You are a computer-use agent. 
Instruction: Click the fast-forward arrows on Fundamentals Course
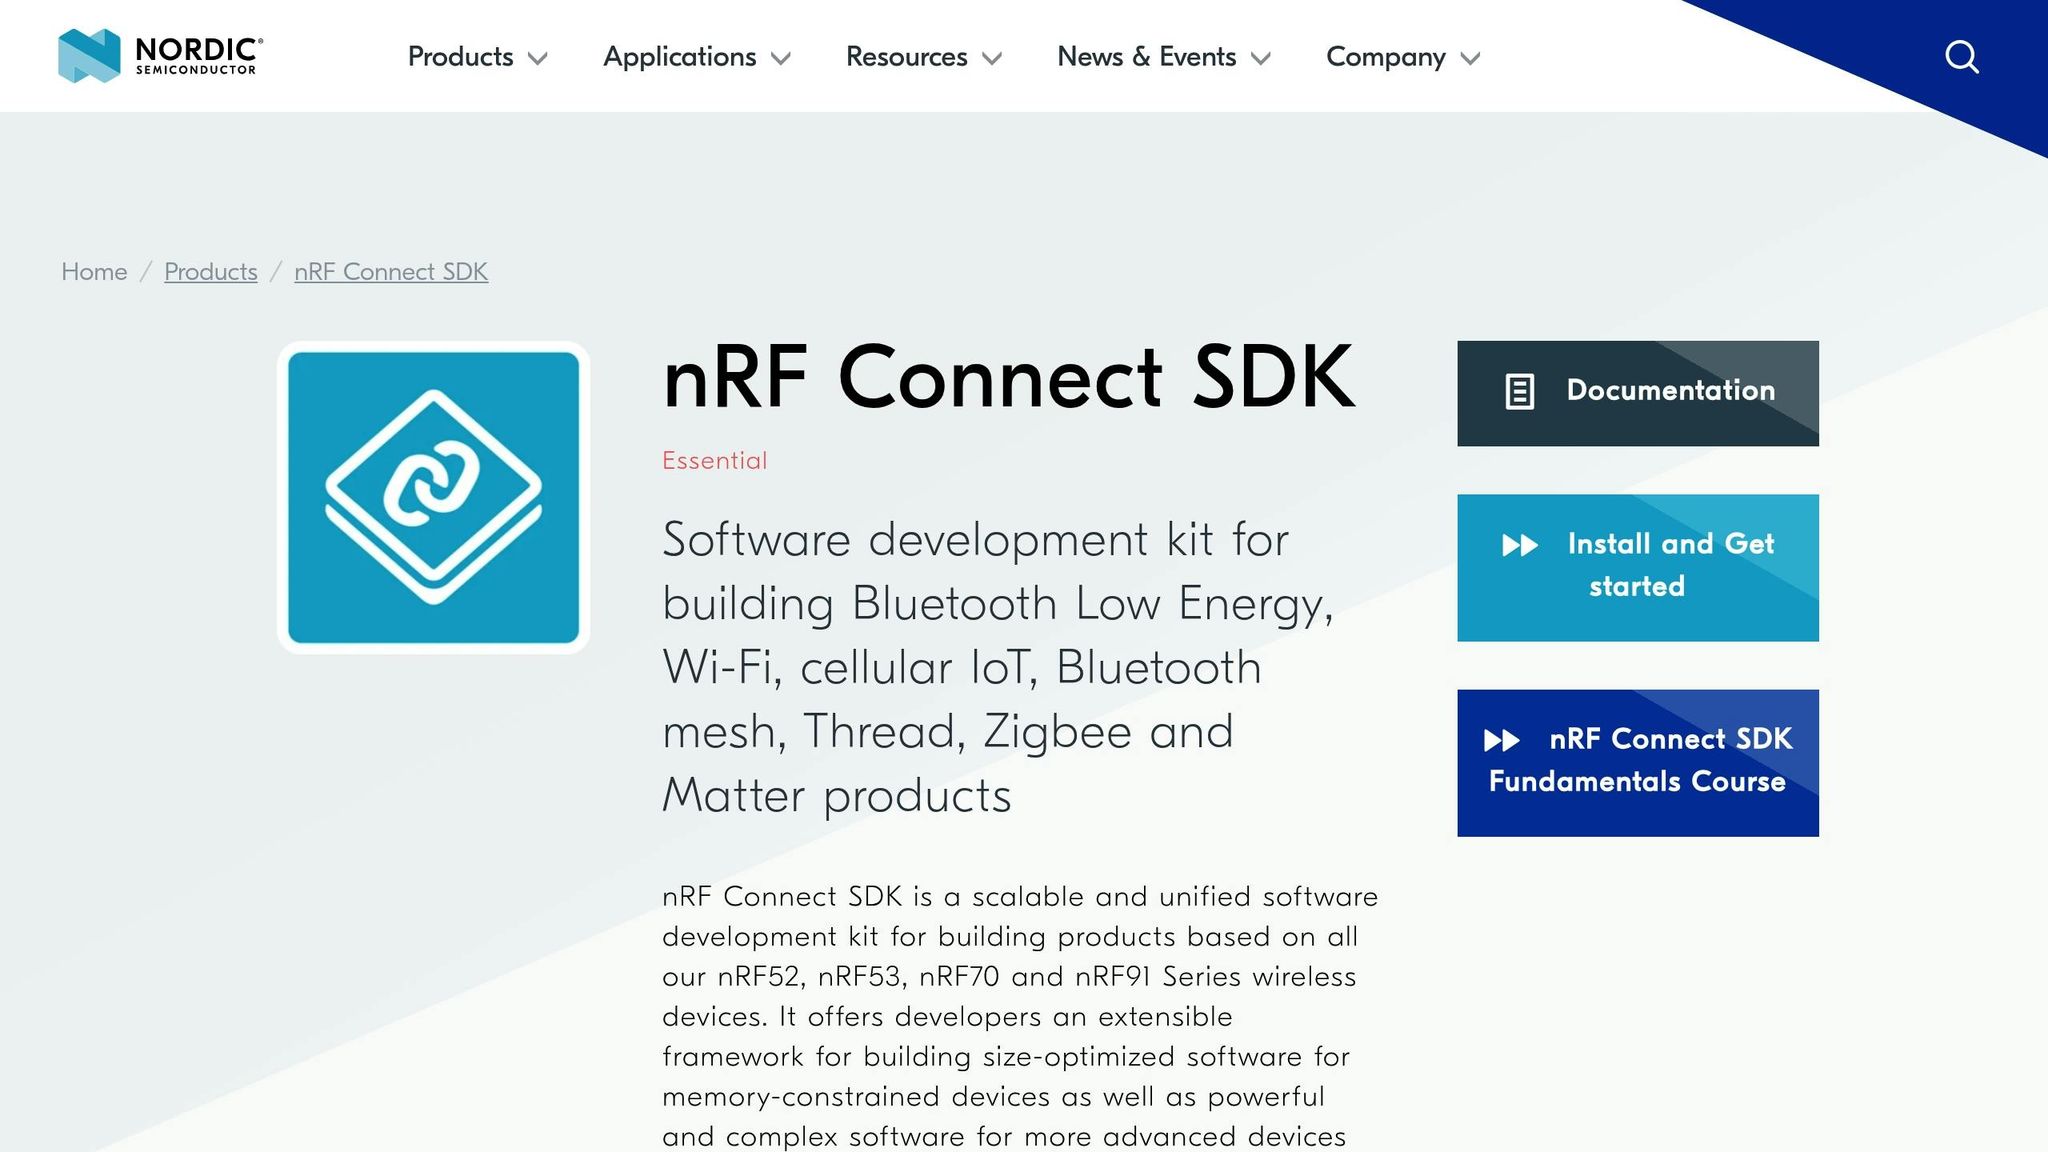pyautogui.click(x=1502, y=740)
